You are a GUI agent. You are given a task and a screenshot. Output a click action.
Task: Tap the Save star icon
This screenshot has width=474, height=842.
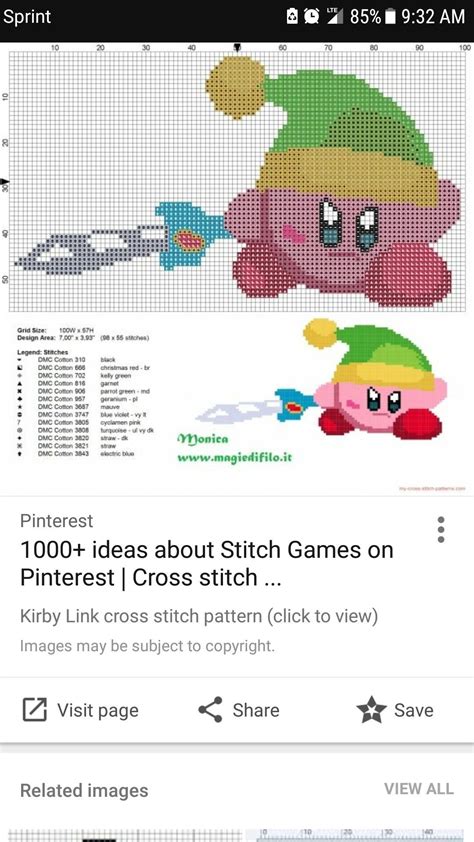(x=371, y=710)
